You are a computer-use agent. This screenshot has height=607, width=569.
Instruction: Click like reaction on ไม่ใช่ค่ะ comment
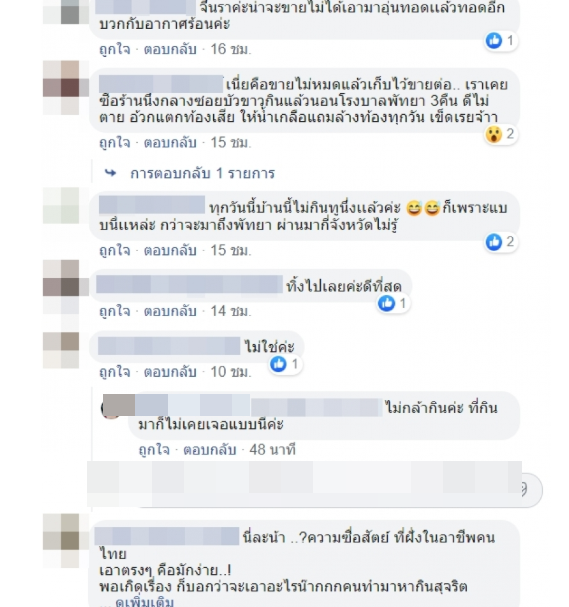point(278,364)
